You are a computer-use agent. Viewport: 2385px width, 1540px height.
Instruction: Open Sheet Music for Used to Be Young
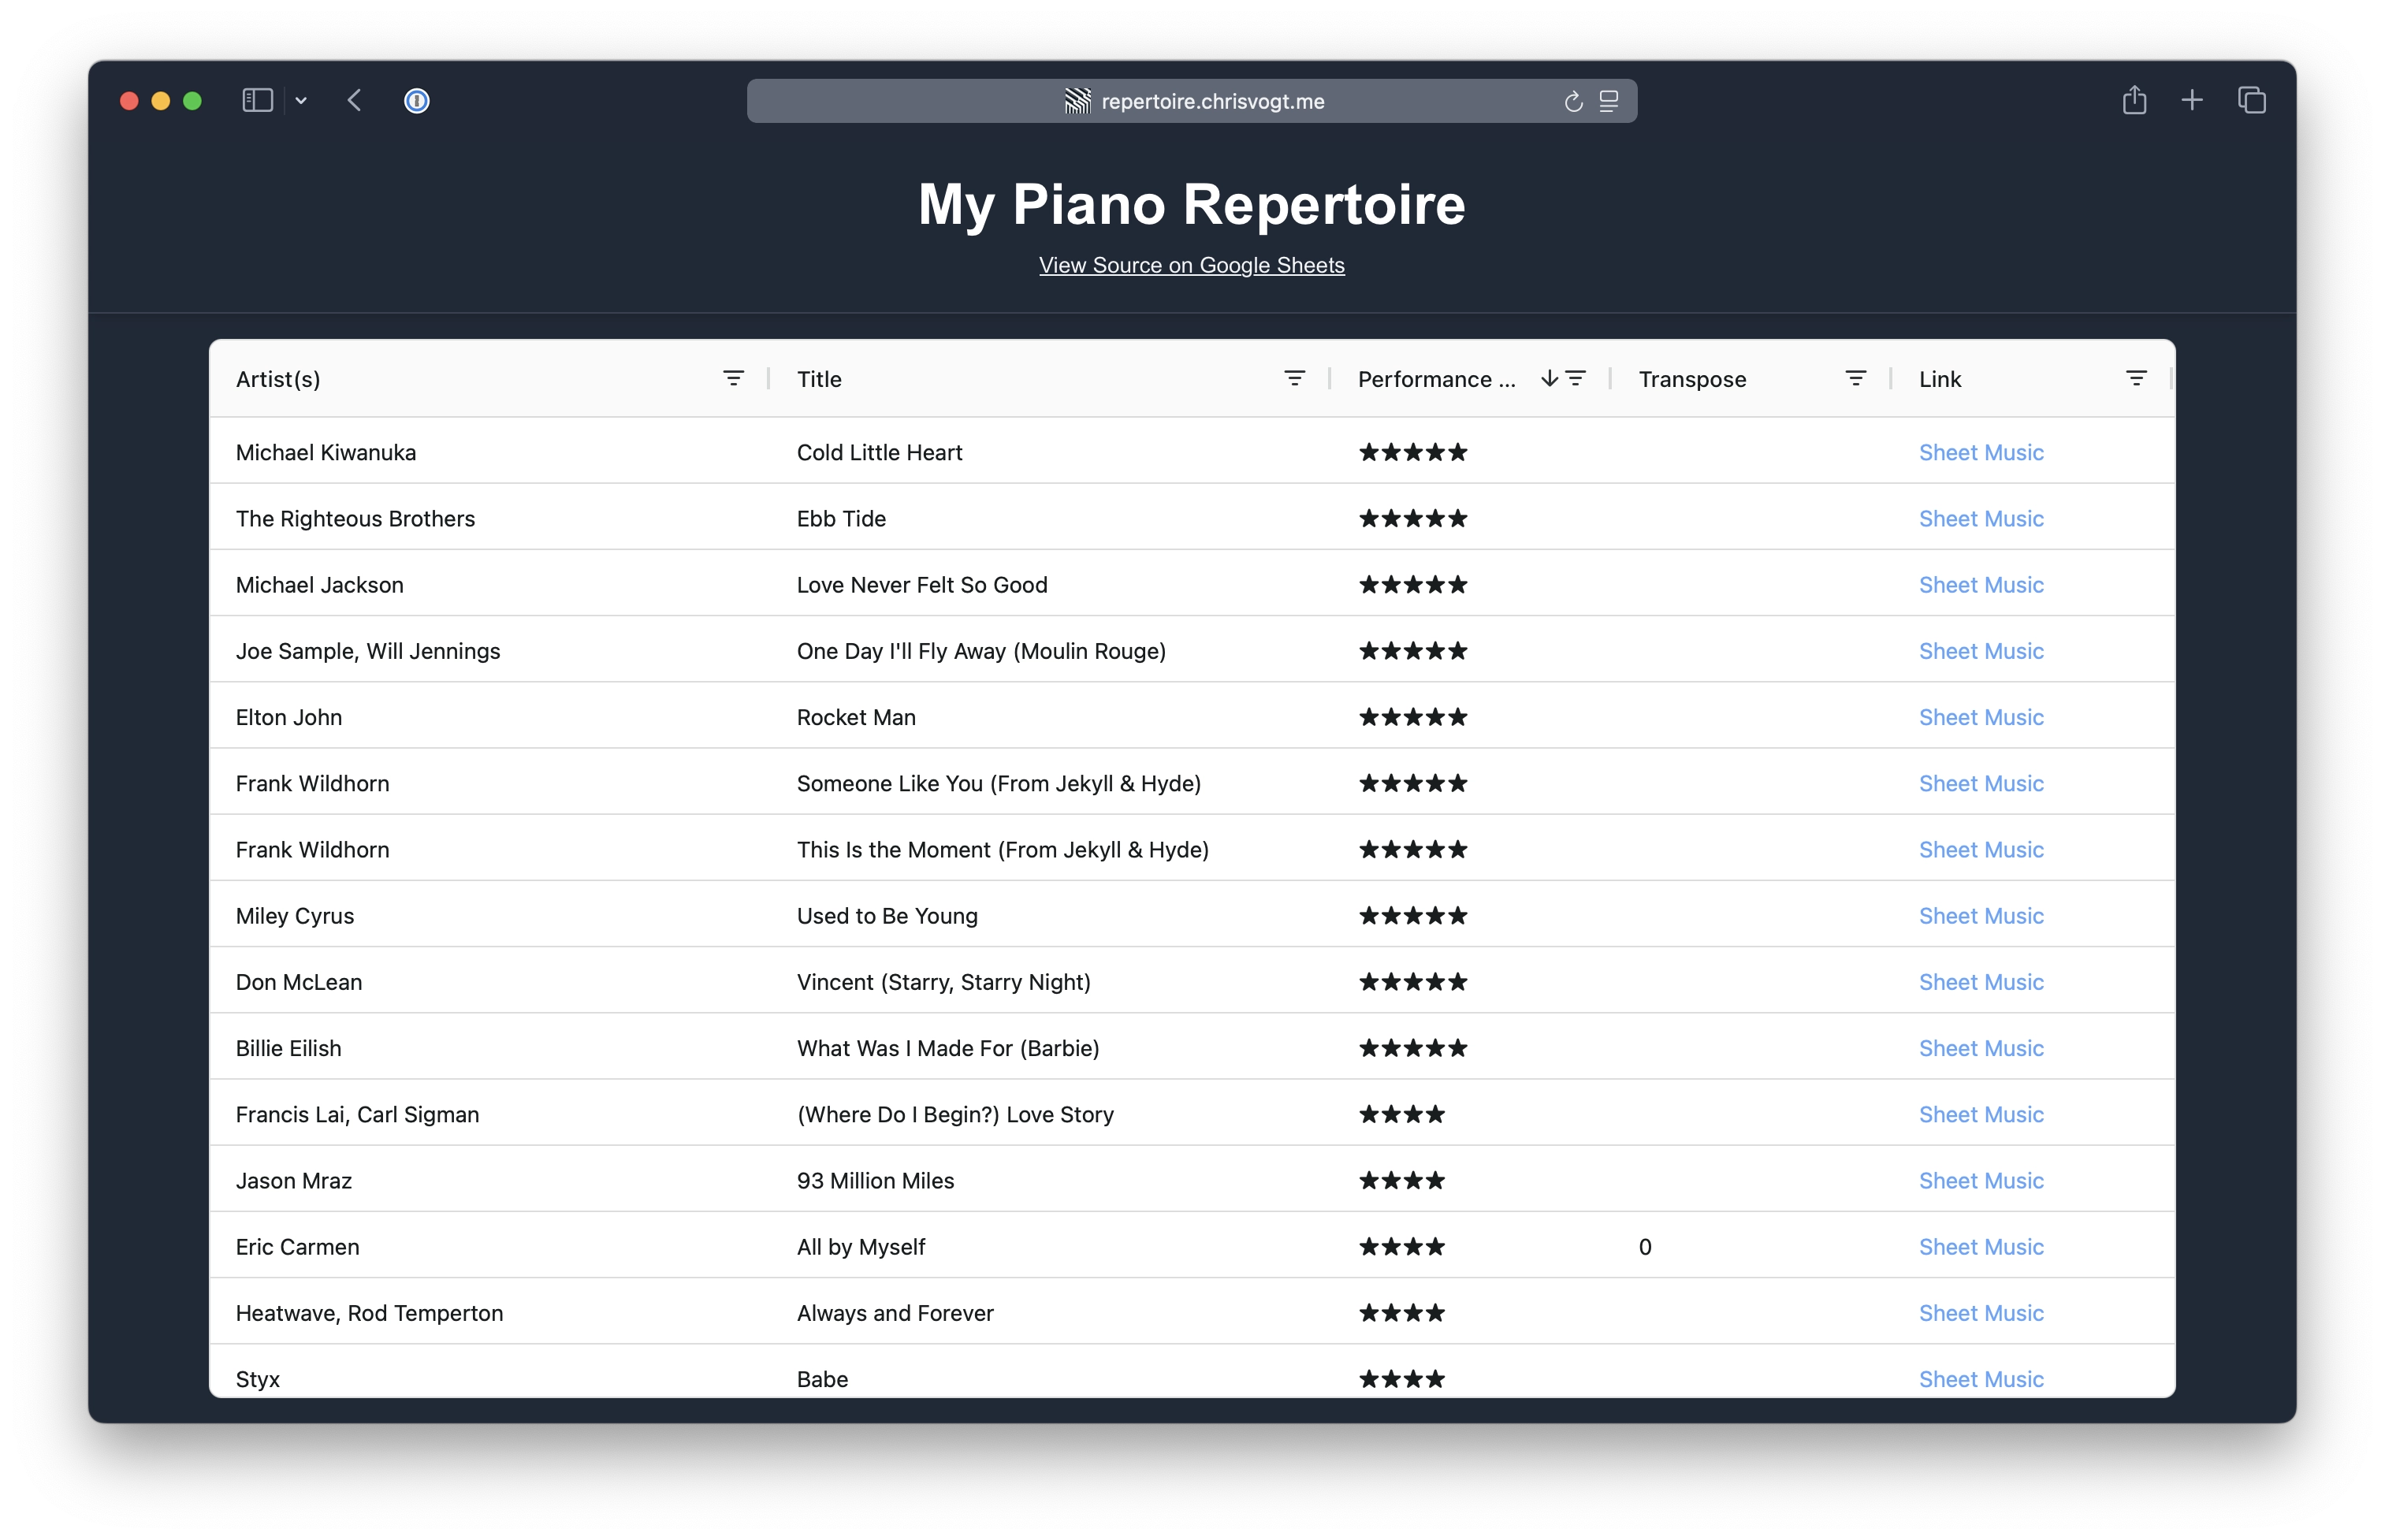pyautogui.click(x=1981, y=916)
